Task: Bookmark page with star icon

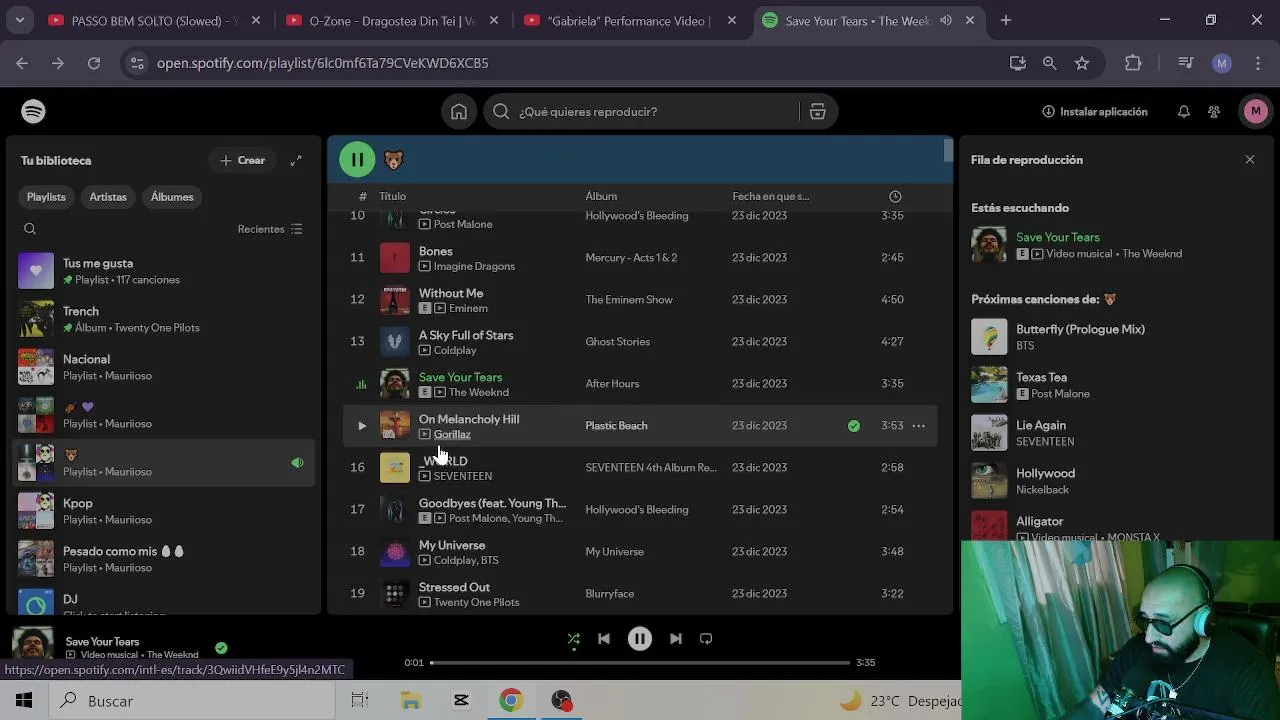Action: tap(1081, 63)
